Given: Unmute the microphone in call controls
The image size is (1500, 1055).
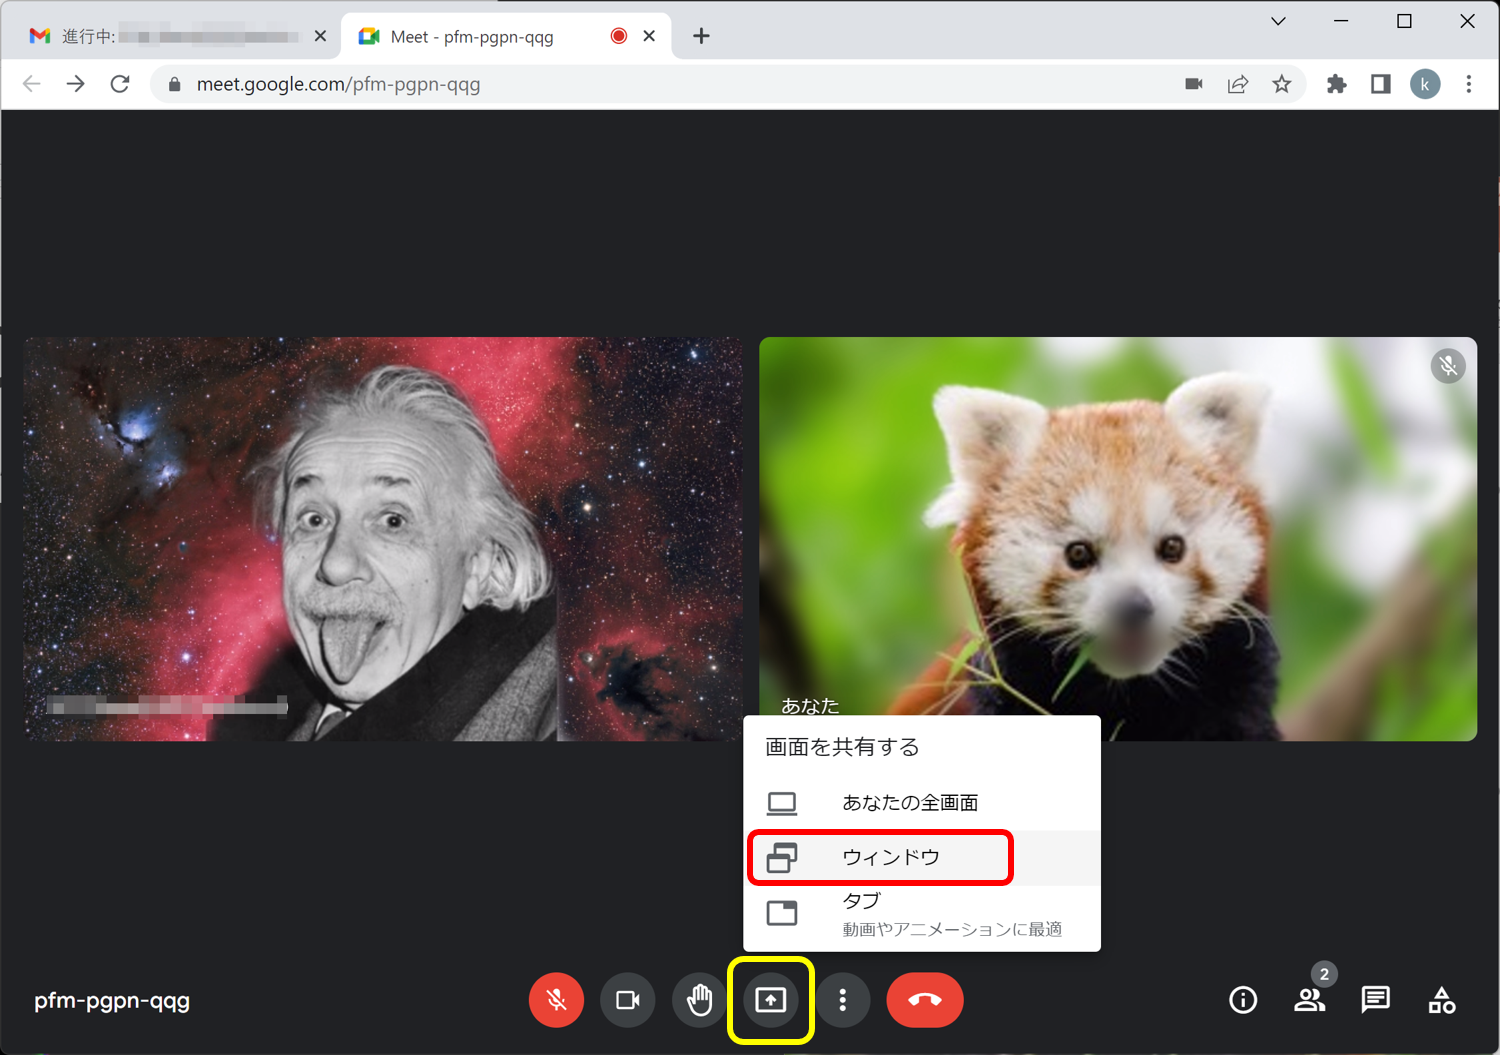Looking at the screenshot, I should [556, 1000].
